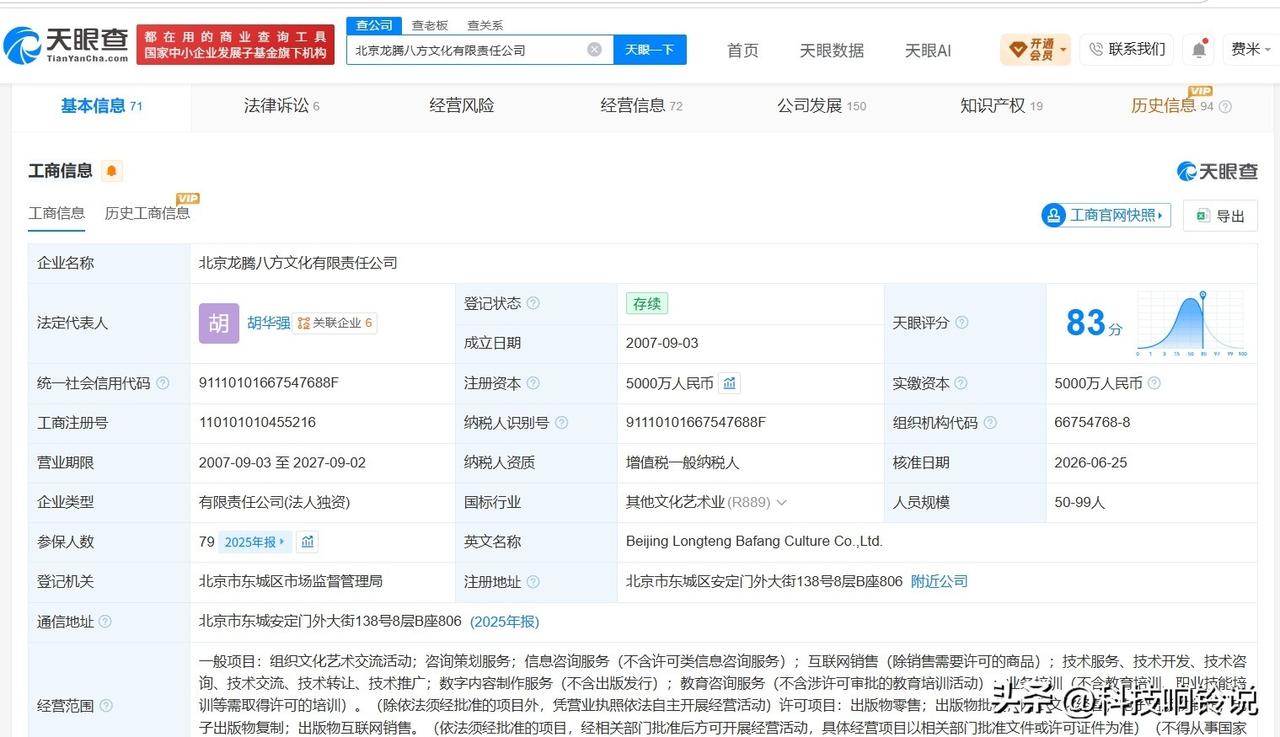The width and height of the screenshot is (1280, 737).
Task: Click the help icon next to 天眼评分
Action: tap(962, 323)
